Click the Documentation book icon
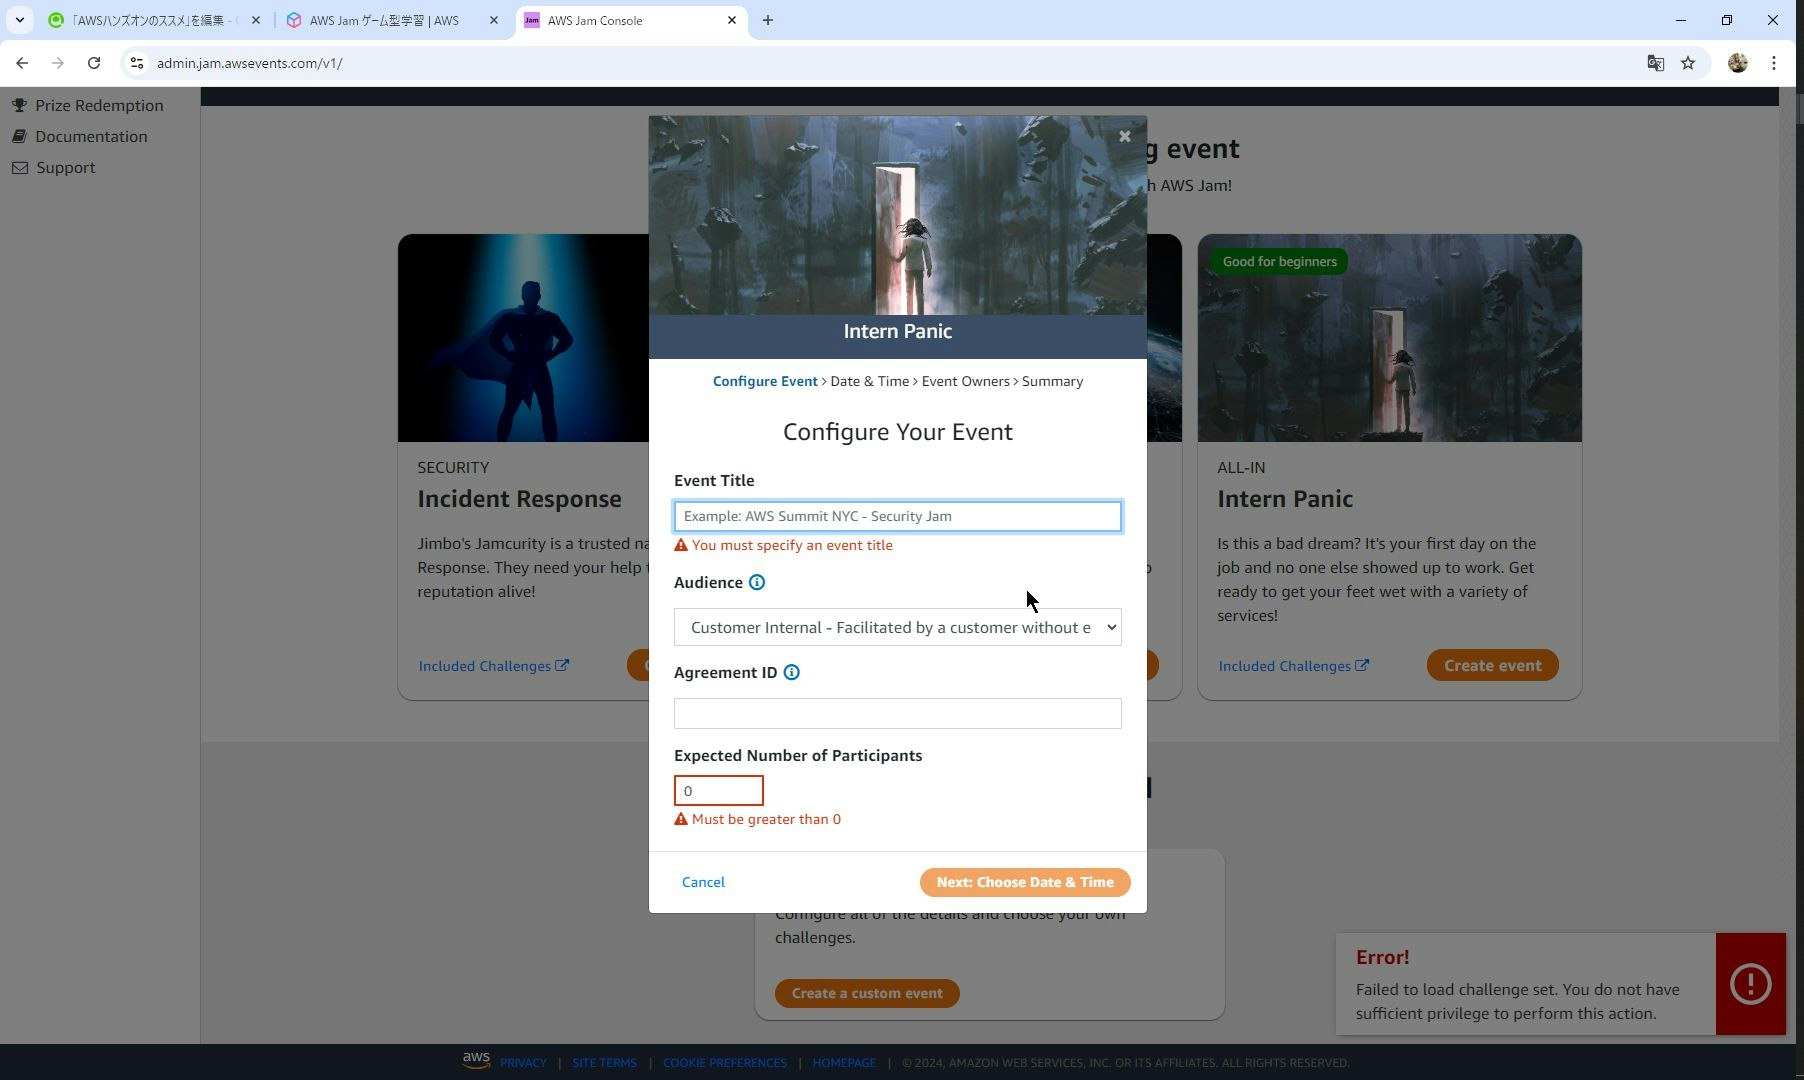Viewport: 1804px width, 1080px height. click(x=19, y=136)
